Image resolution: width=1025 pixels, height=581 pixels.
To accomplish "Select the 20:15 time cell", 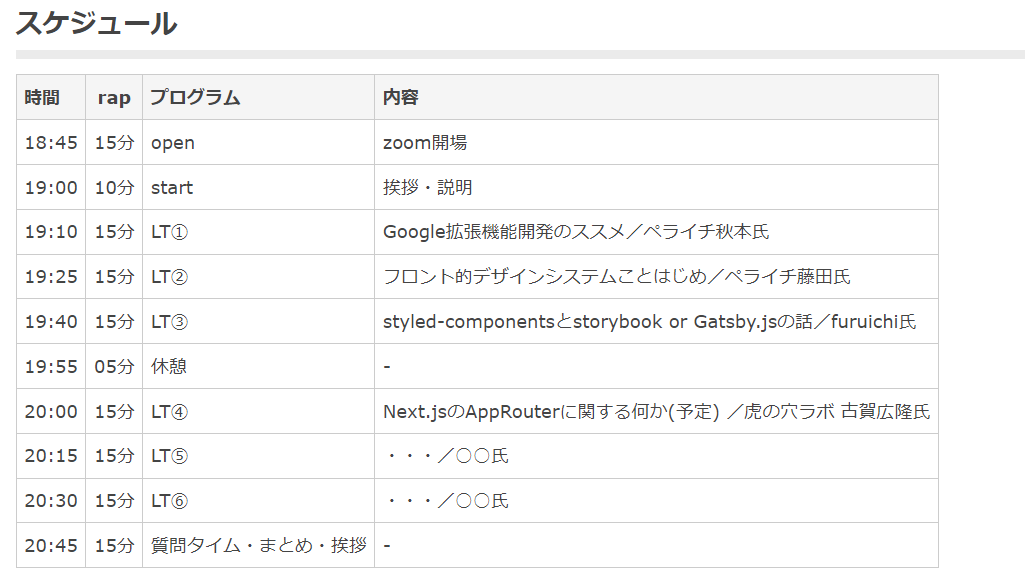I will 51,456.
